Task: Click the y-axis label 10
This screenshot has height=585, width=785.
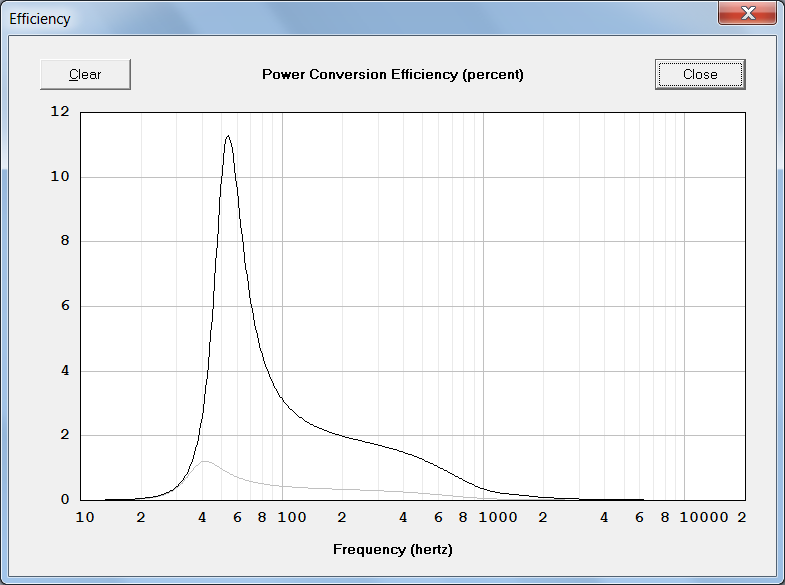Action: [x=60, y=176]
